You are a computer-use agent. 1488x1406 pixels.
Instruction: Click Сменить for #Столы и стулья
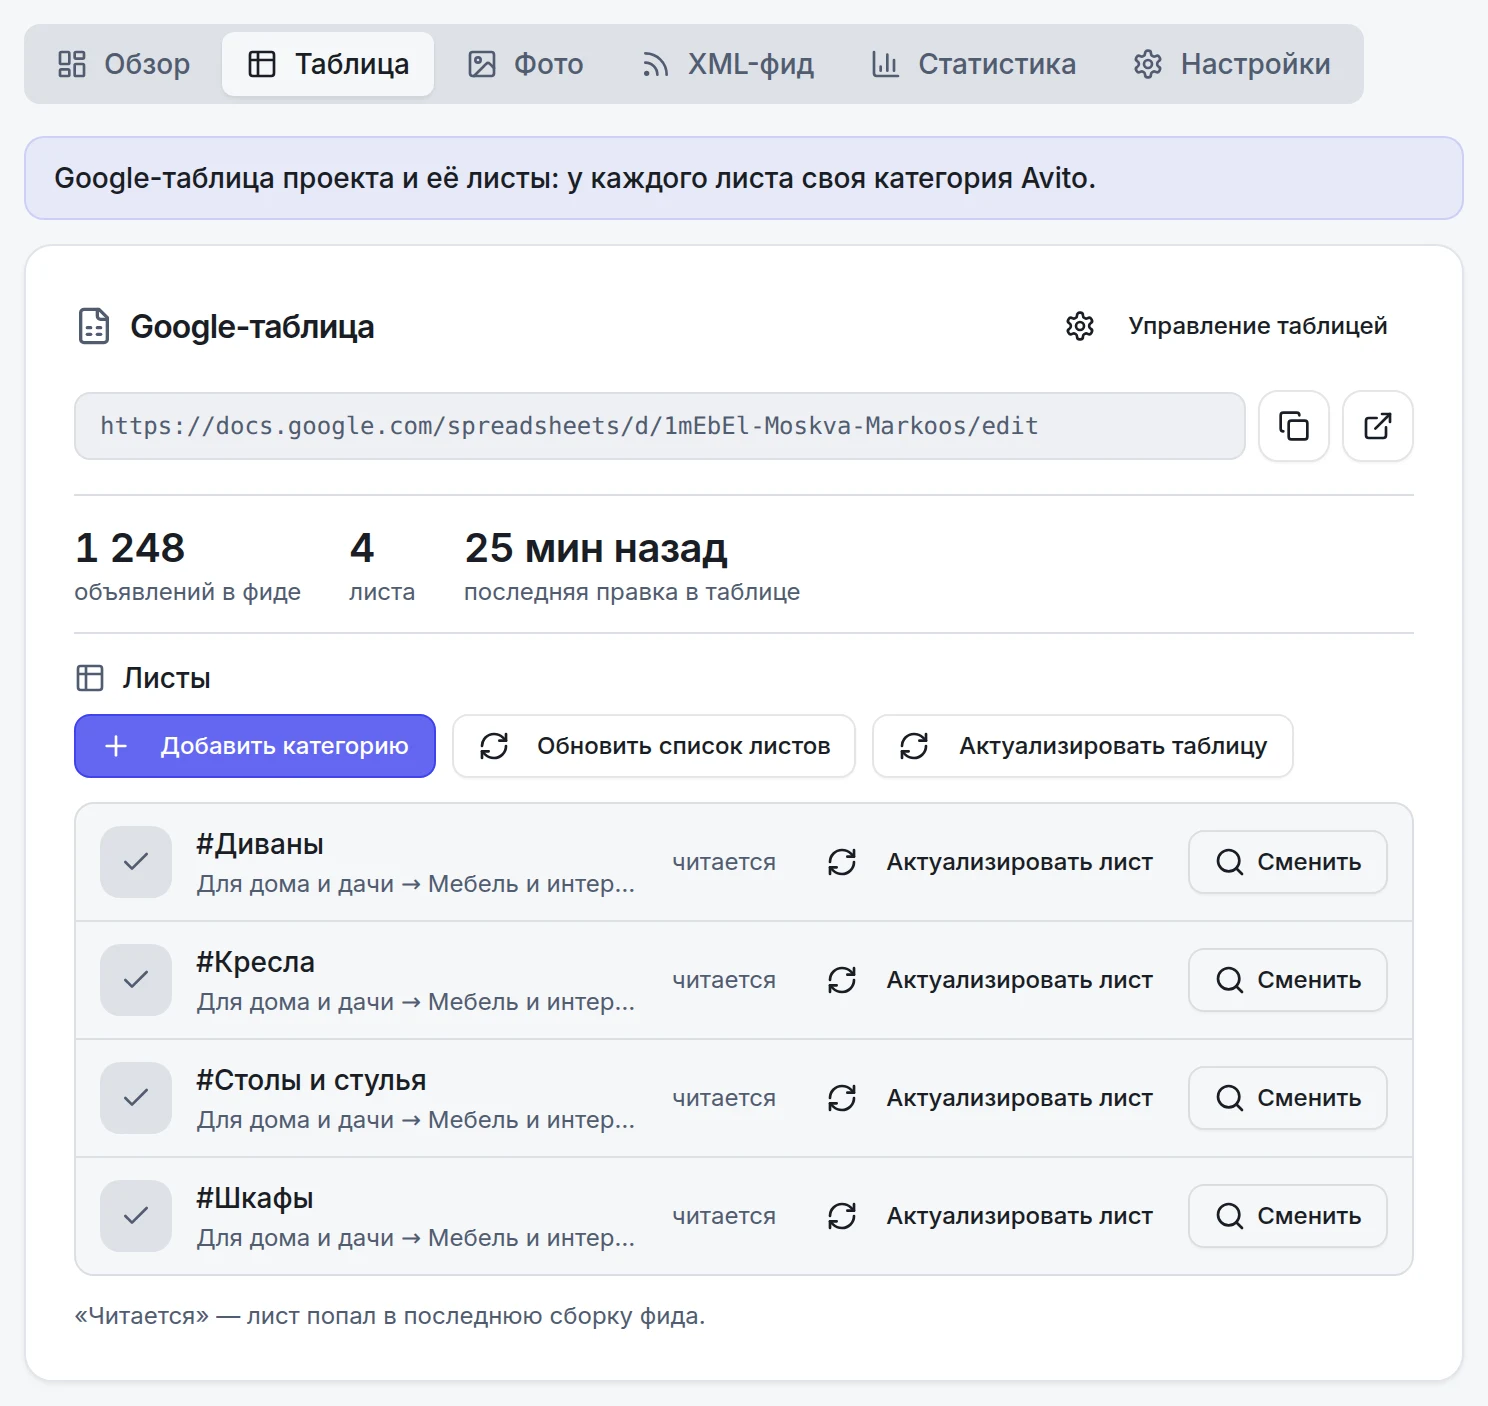pos(1288,1098)
